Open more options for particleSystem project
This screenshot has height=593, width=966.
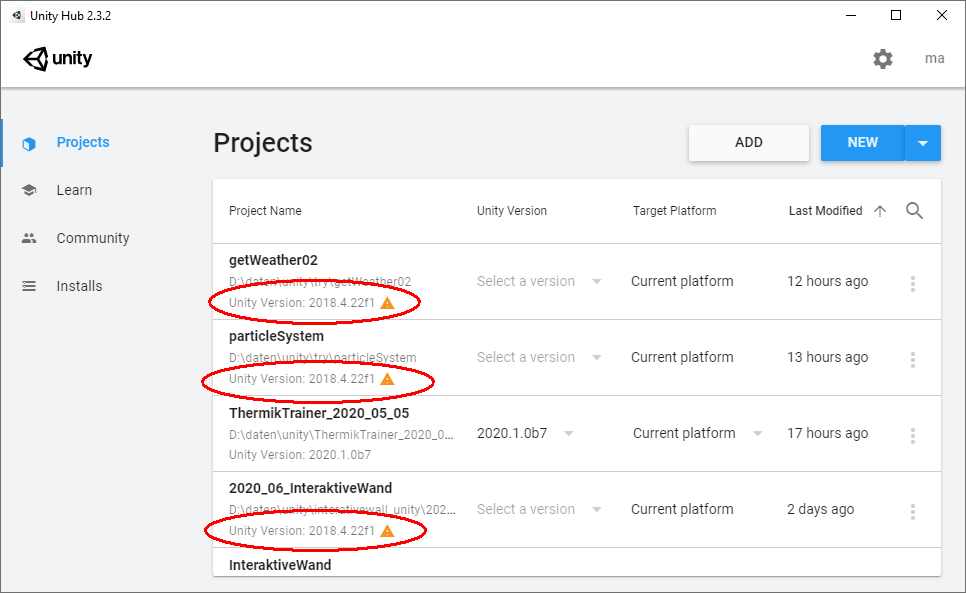(913, 359)
